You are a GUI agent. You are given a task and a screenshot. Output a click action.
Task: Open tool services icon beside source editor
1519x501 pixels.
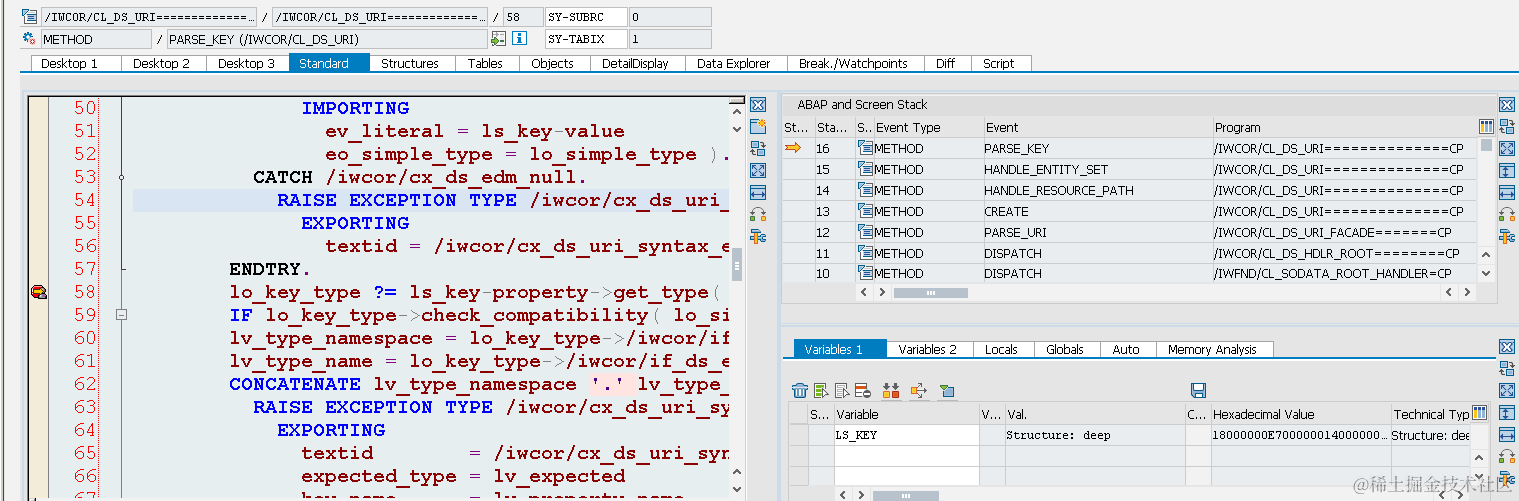point(758,236)
